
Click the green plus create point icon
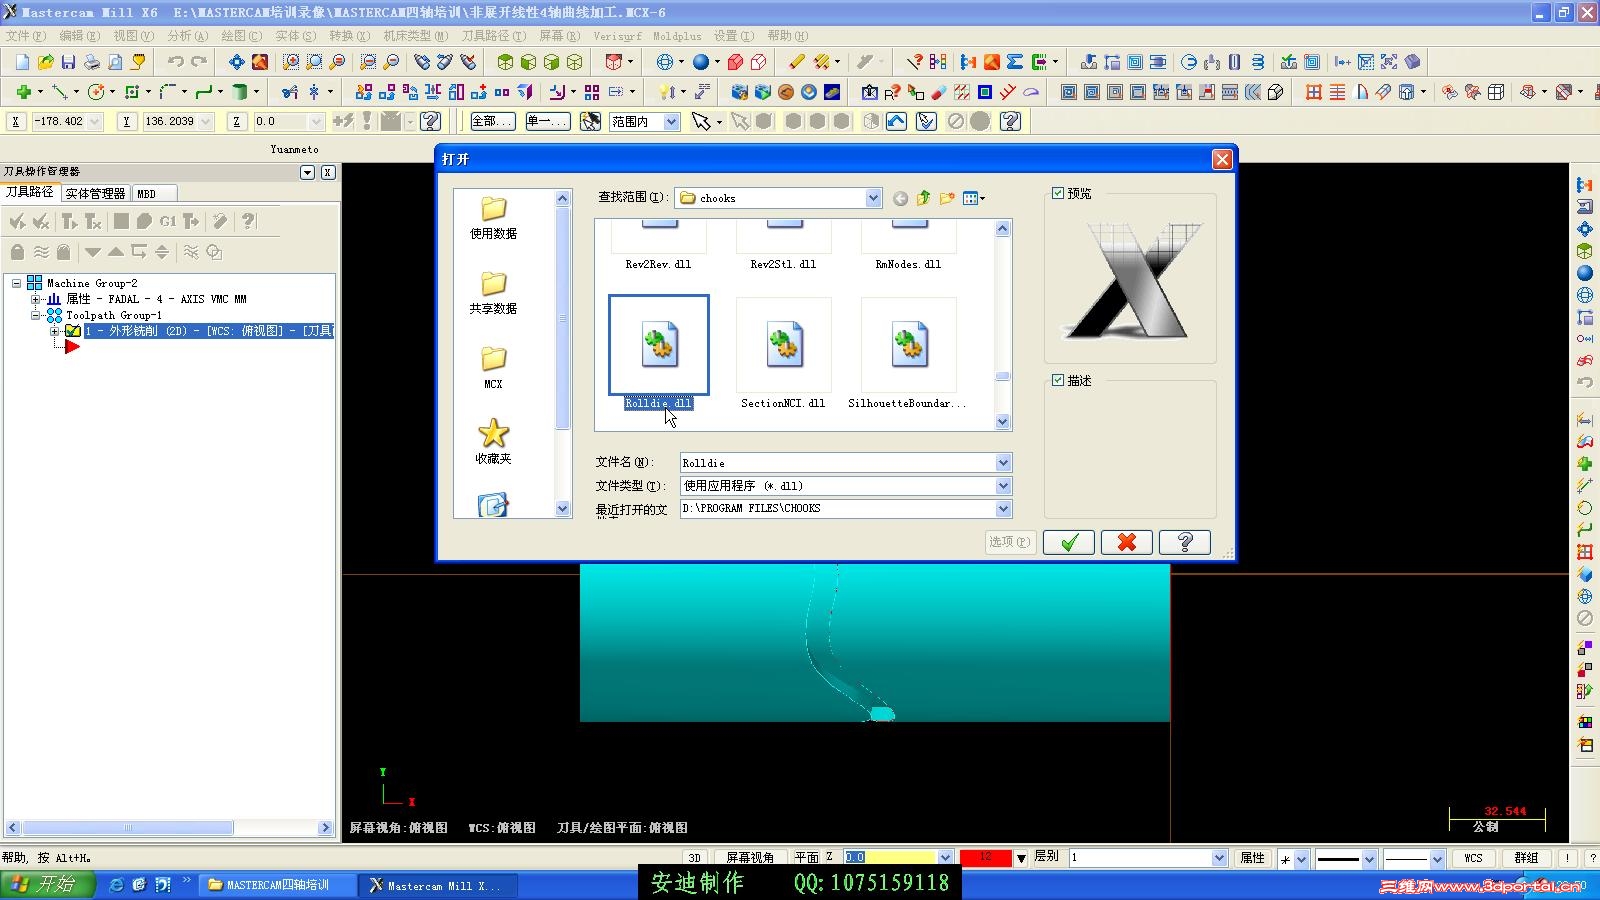click(x=22, y=92)
